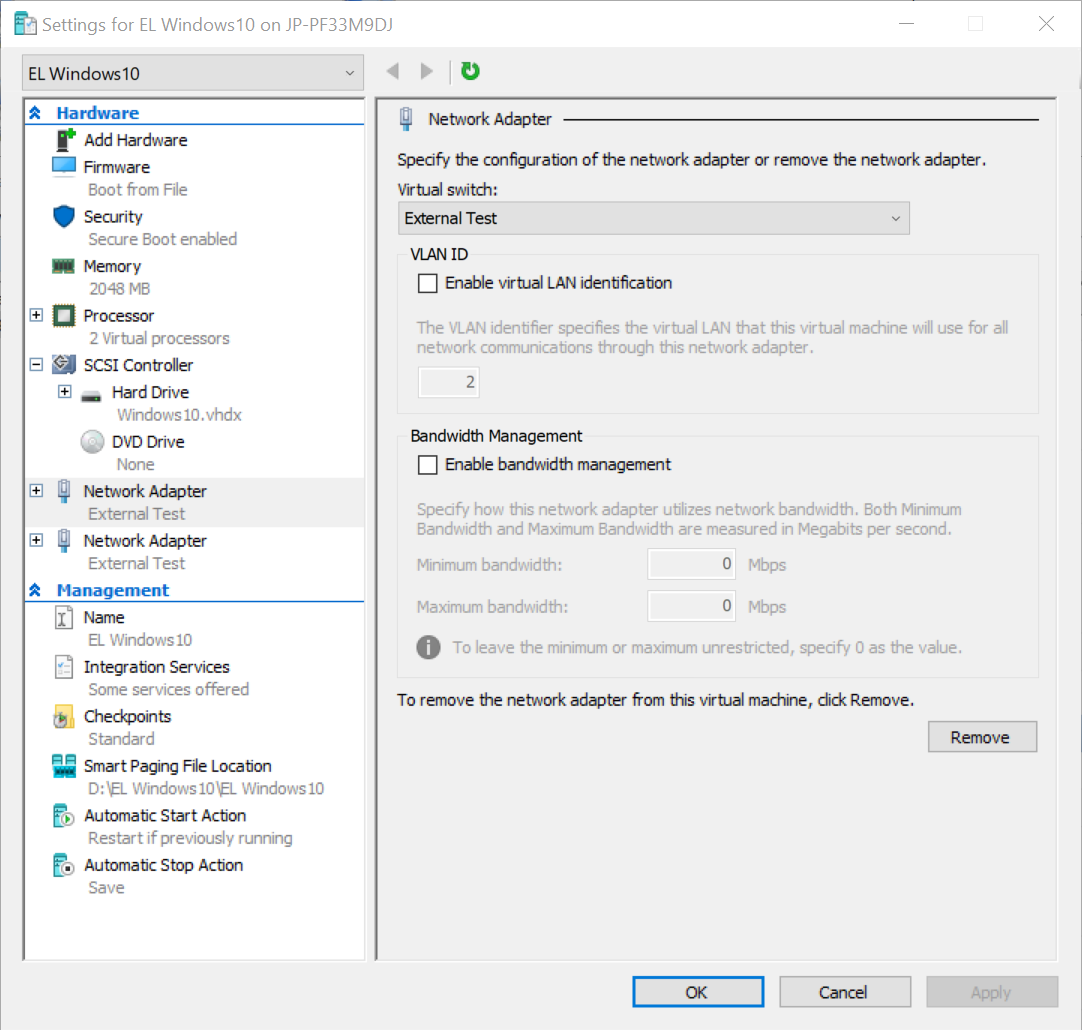The width and height of the screenshot is (1082, 1030).
Task: Click the VLAN ID number field
Action: [449, 382]
